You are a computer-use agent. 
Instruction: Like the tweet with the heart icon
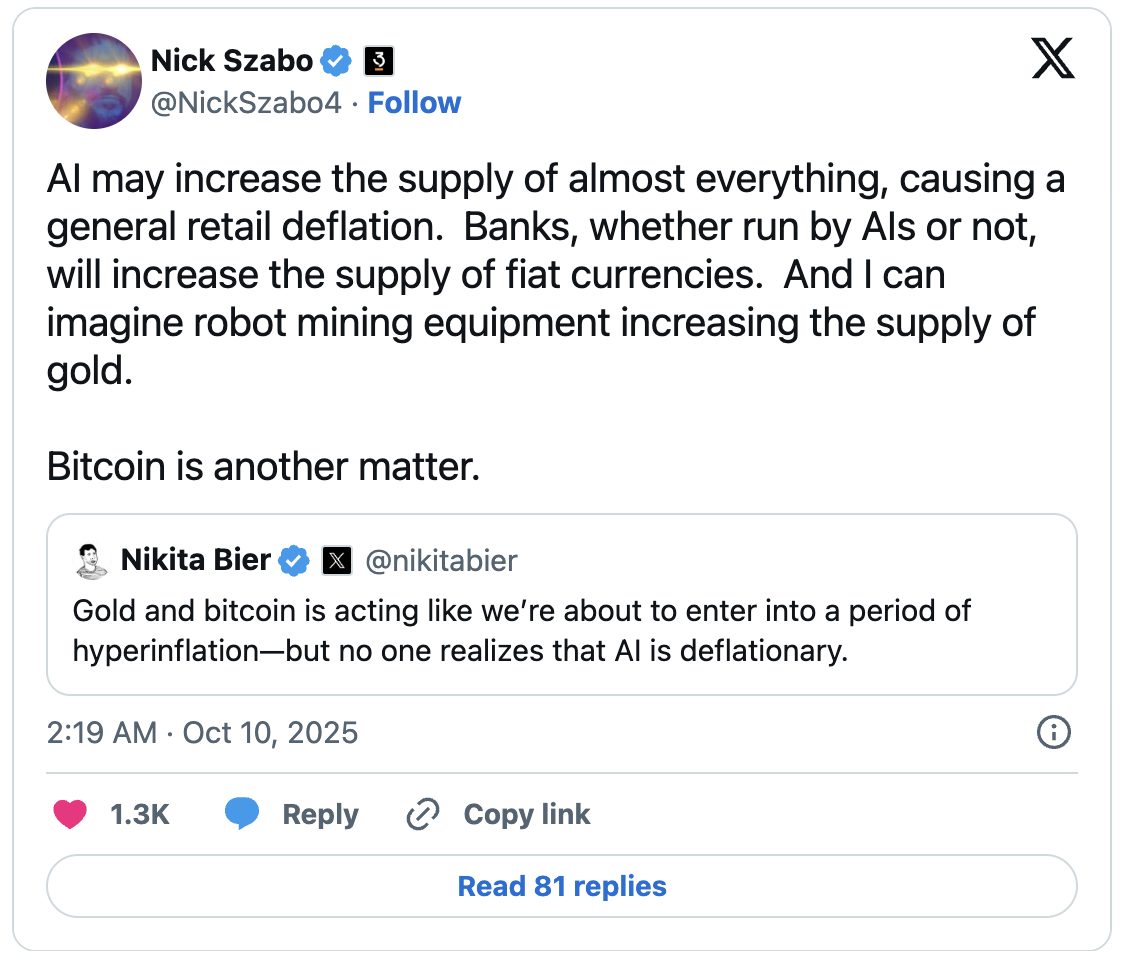pos(69,815)
